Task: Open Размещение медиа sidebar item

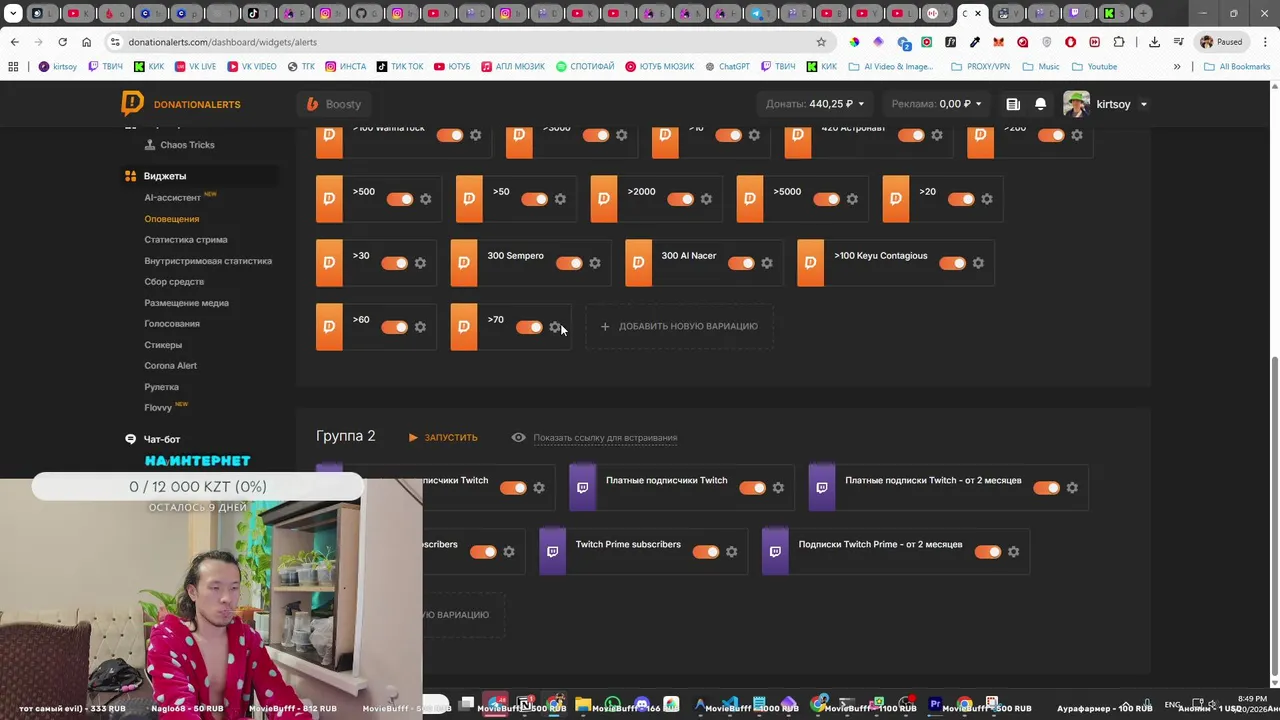Action: tap(186, 303)
